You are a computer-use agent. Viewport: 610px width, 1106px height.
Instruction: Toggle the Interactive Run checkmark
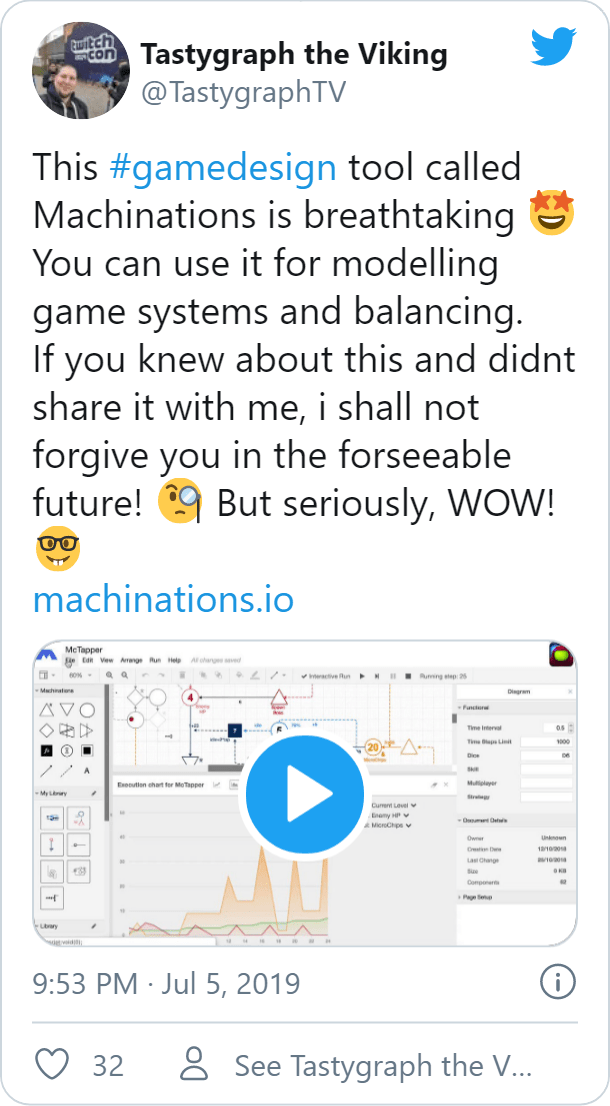point(304,676)
